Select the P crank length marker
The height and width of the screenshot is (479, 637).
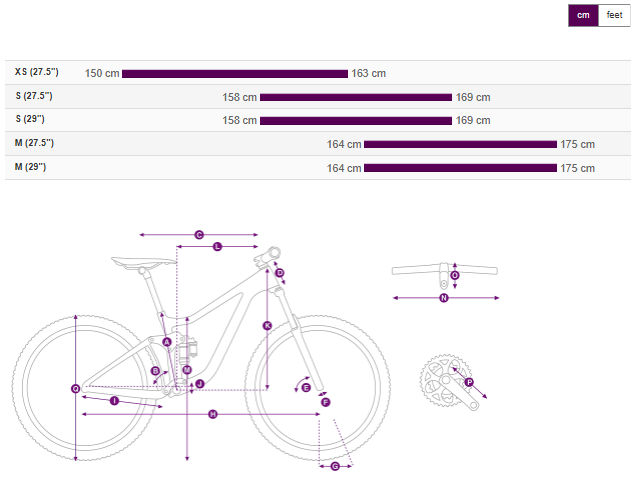point(469,381)
